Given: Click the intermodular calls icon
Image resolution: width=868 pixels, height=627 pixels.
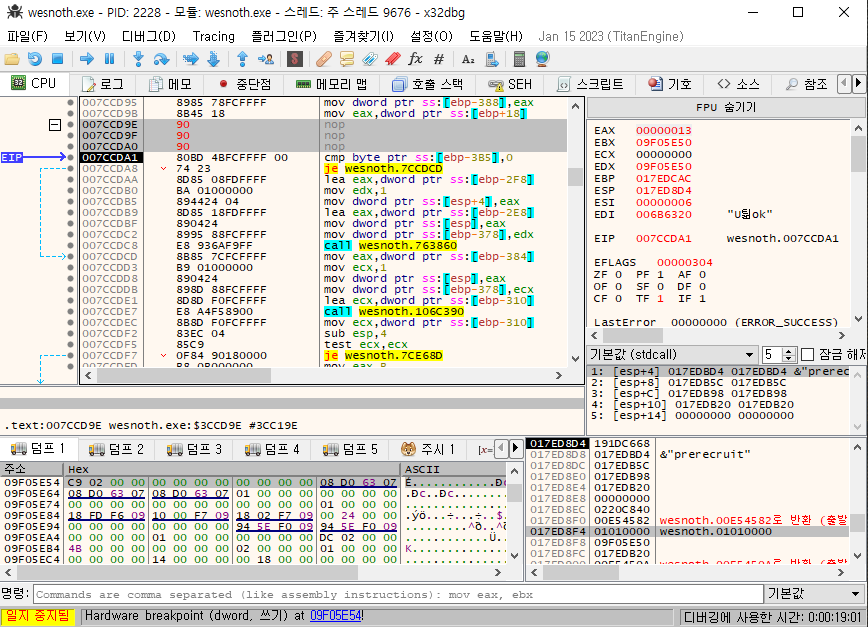Looking at the screenshot, I should coord(491,59).
